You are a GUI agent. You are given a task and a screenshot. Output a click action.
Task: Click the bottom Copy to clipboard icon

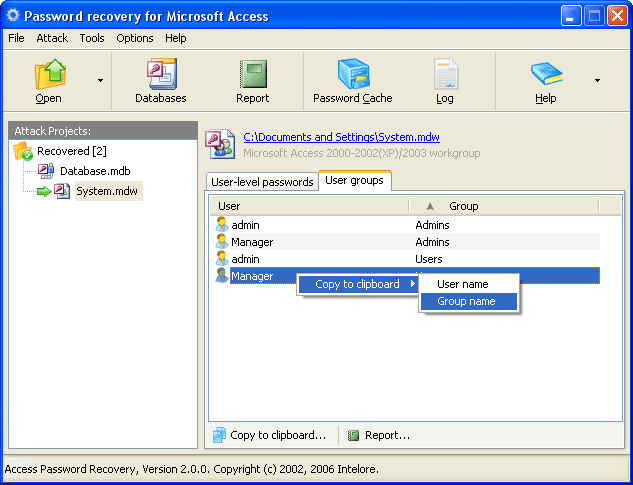pyautogui.click(x=219, y=435)
